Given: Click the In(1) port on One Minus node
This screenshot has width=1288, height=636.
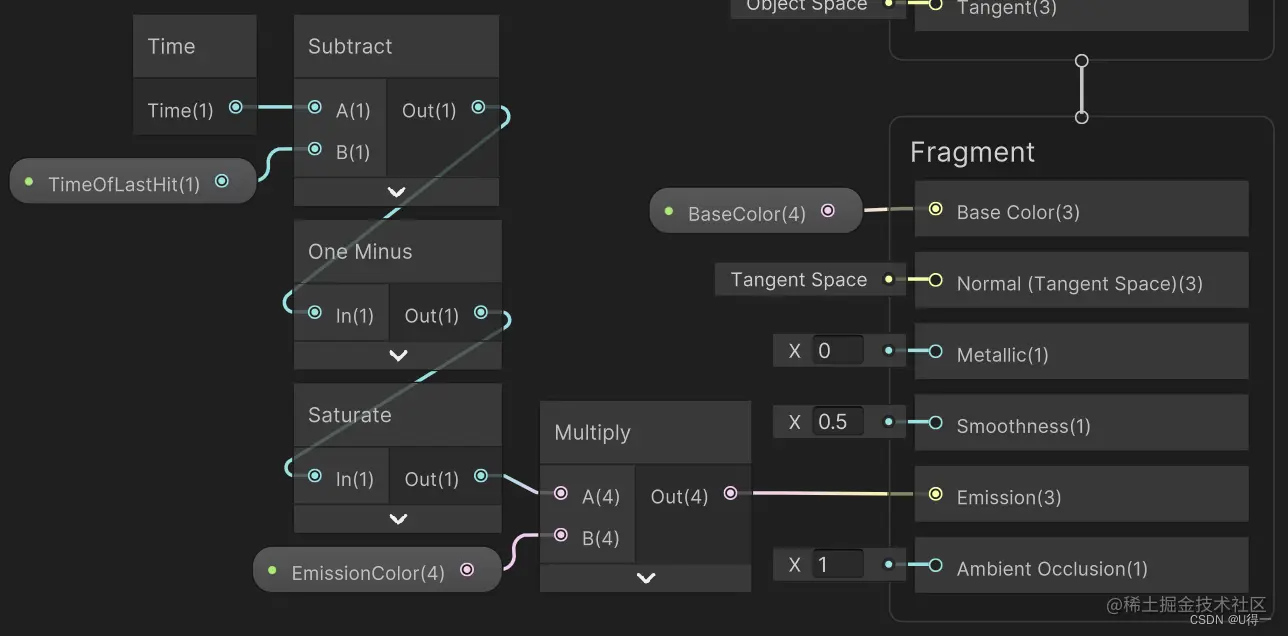Looking at the screenshot, I should 315,312.
